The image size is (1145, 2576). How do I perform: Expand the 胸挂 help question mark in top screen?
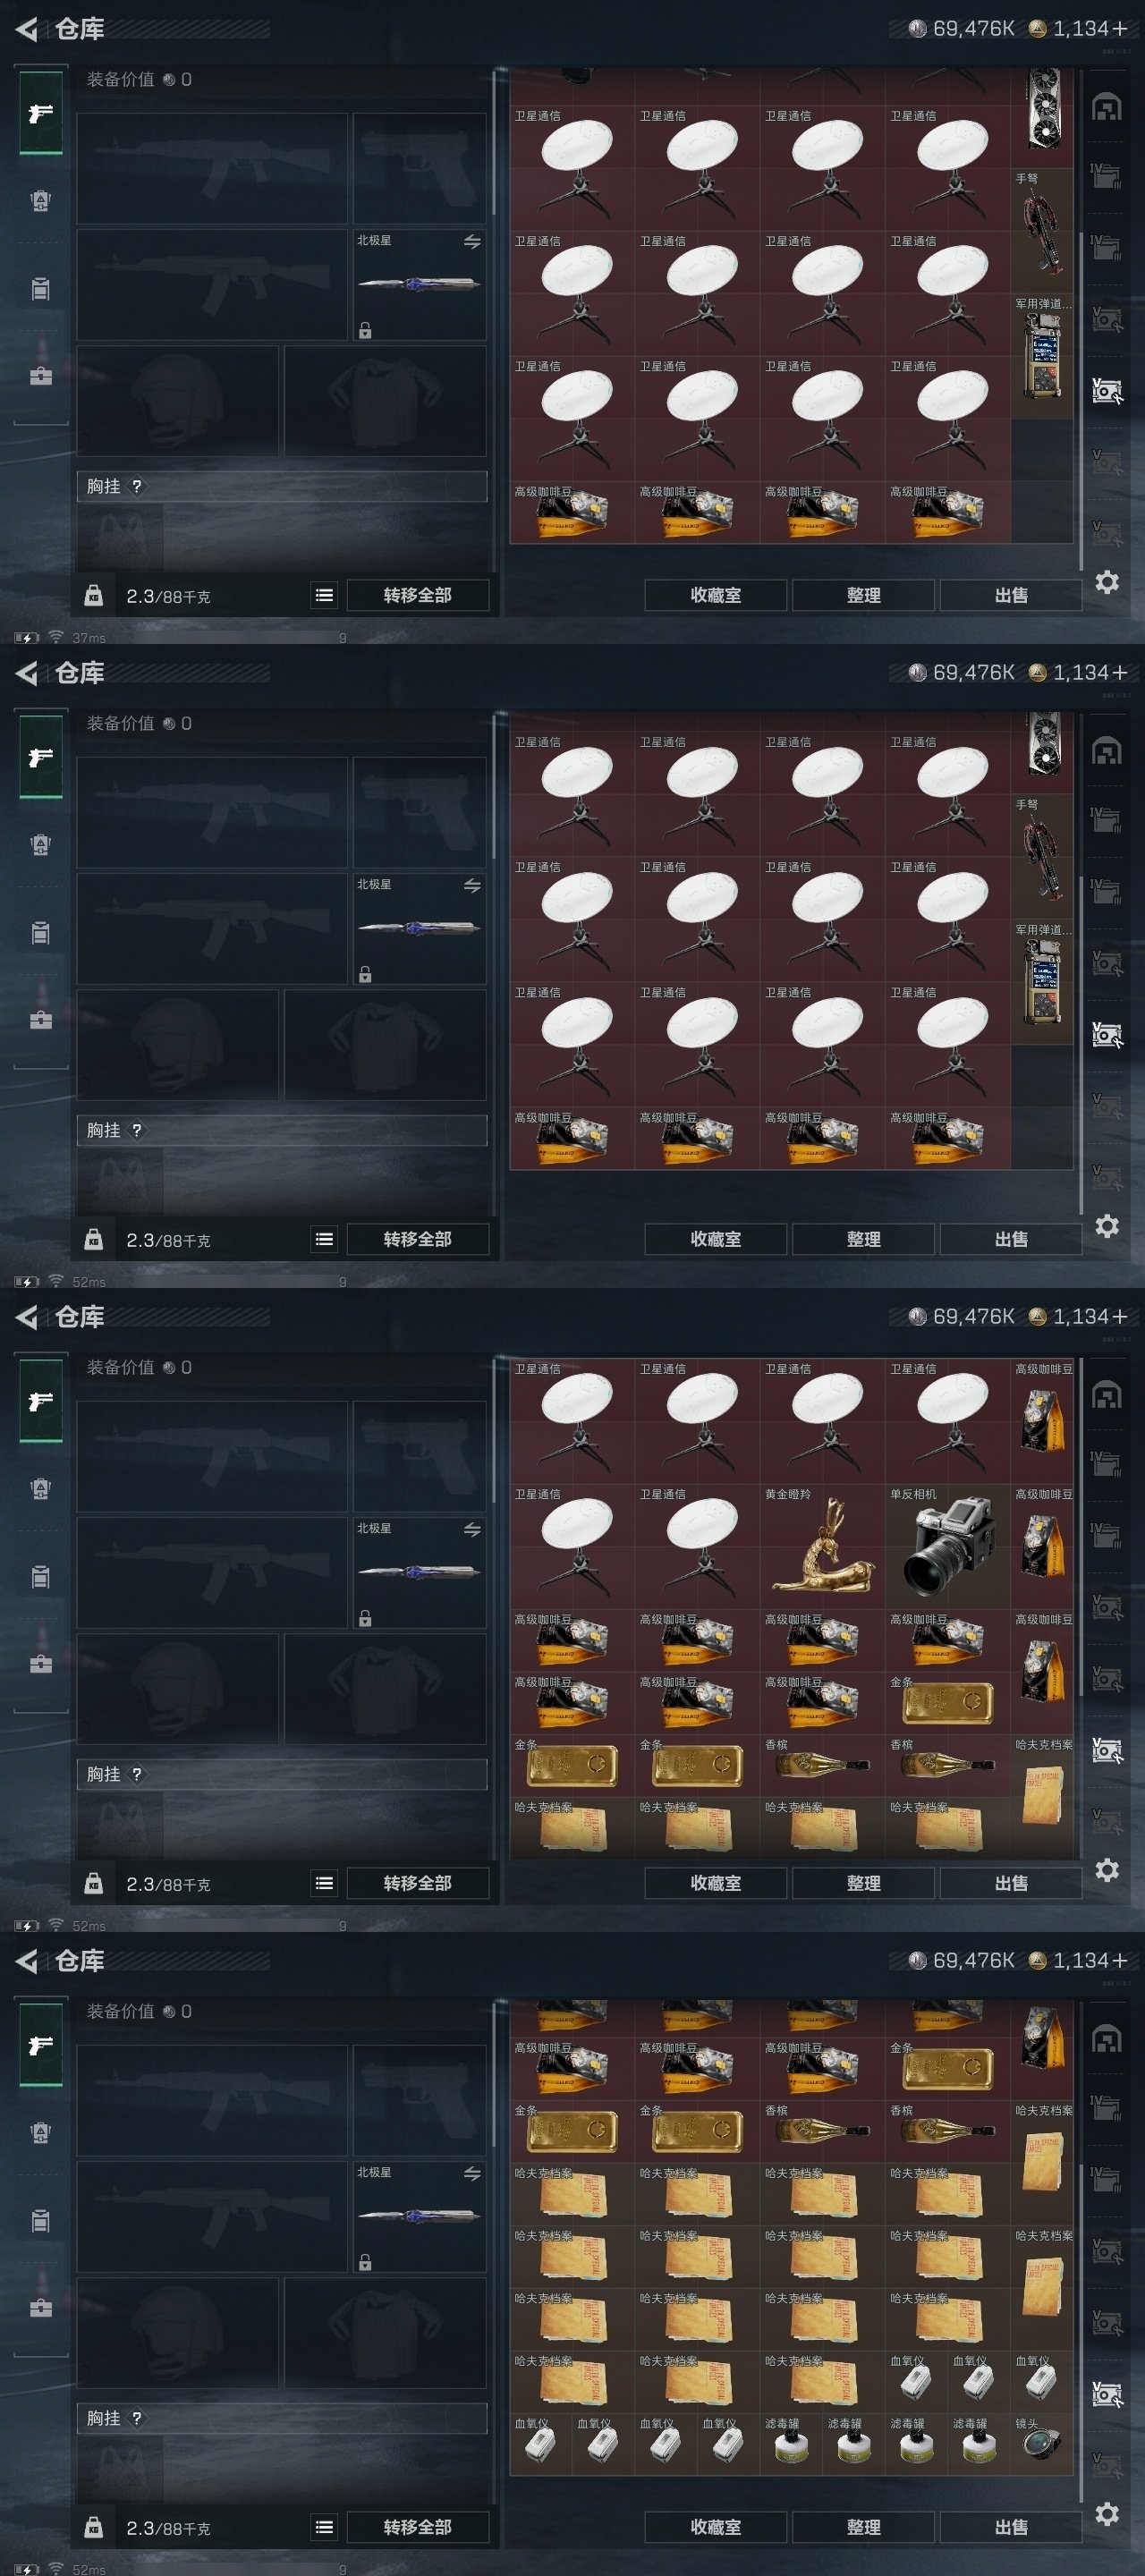tap(136, 486)
